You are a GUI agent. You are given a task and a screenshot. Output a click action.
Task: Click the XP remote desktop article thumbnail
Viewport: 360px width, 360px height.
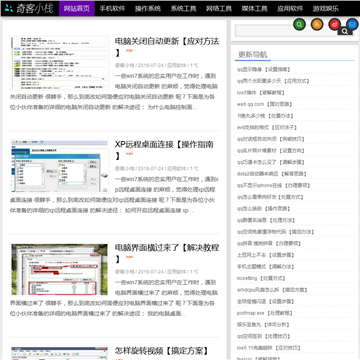pos(59,166)
